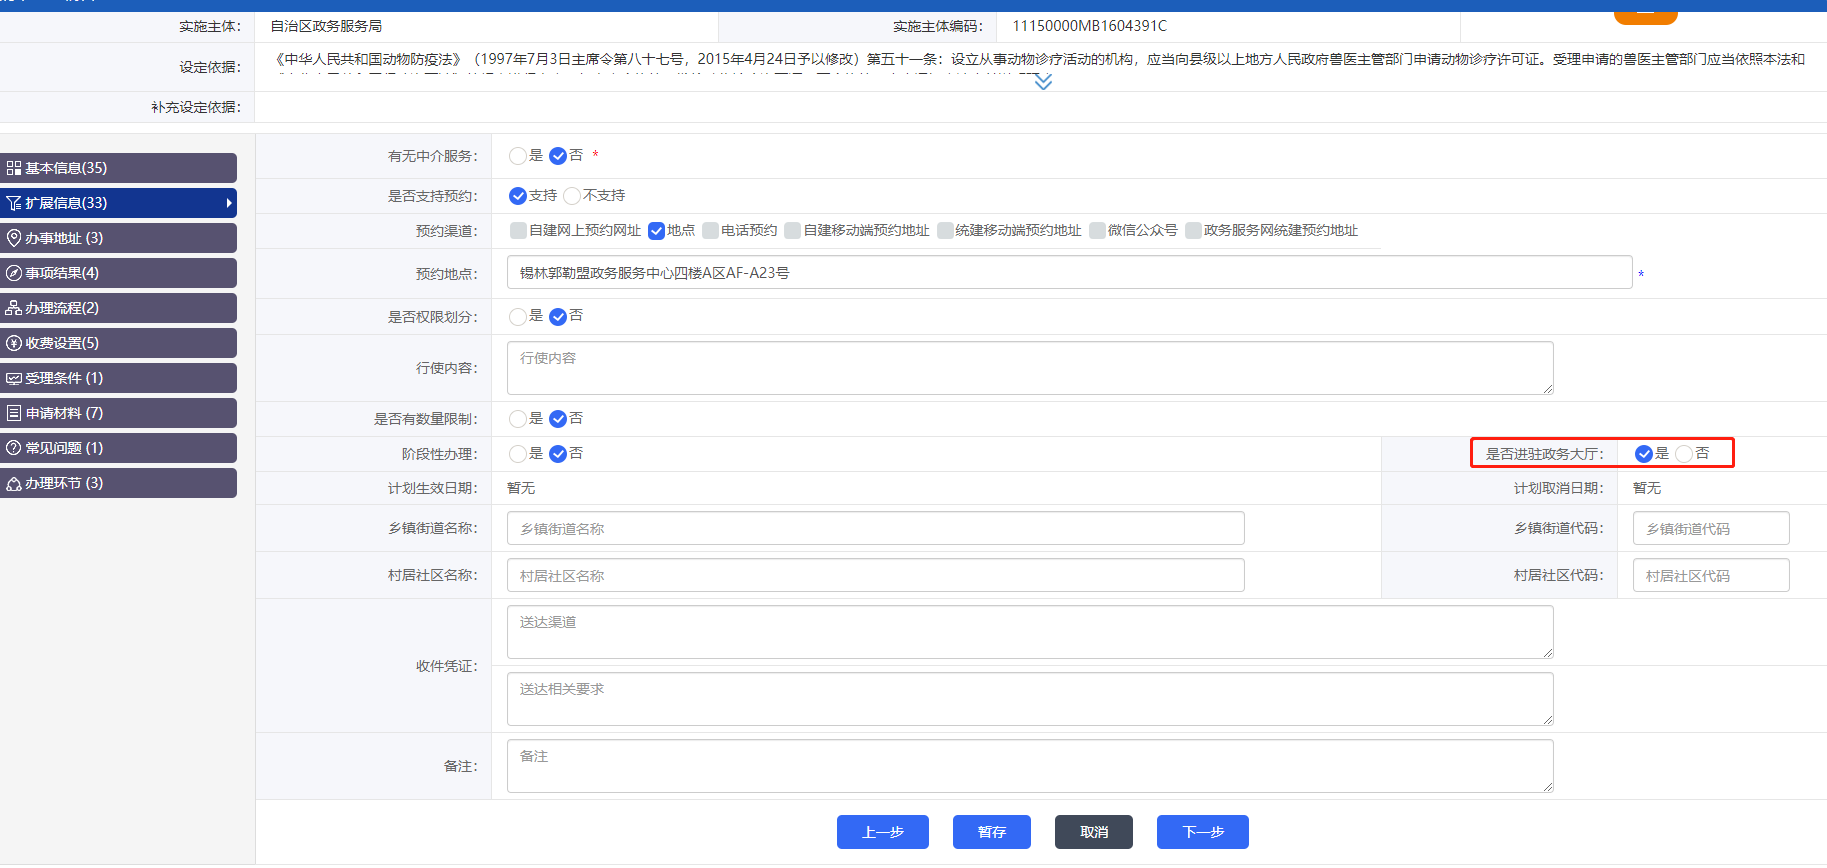Expand the 设定依据 text with double chevron

1043,82
